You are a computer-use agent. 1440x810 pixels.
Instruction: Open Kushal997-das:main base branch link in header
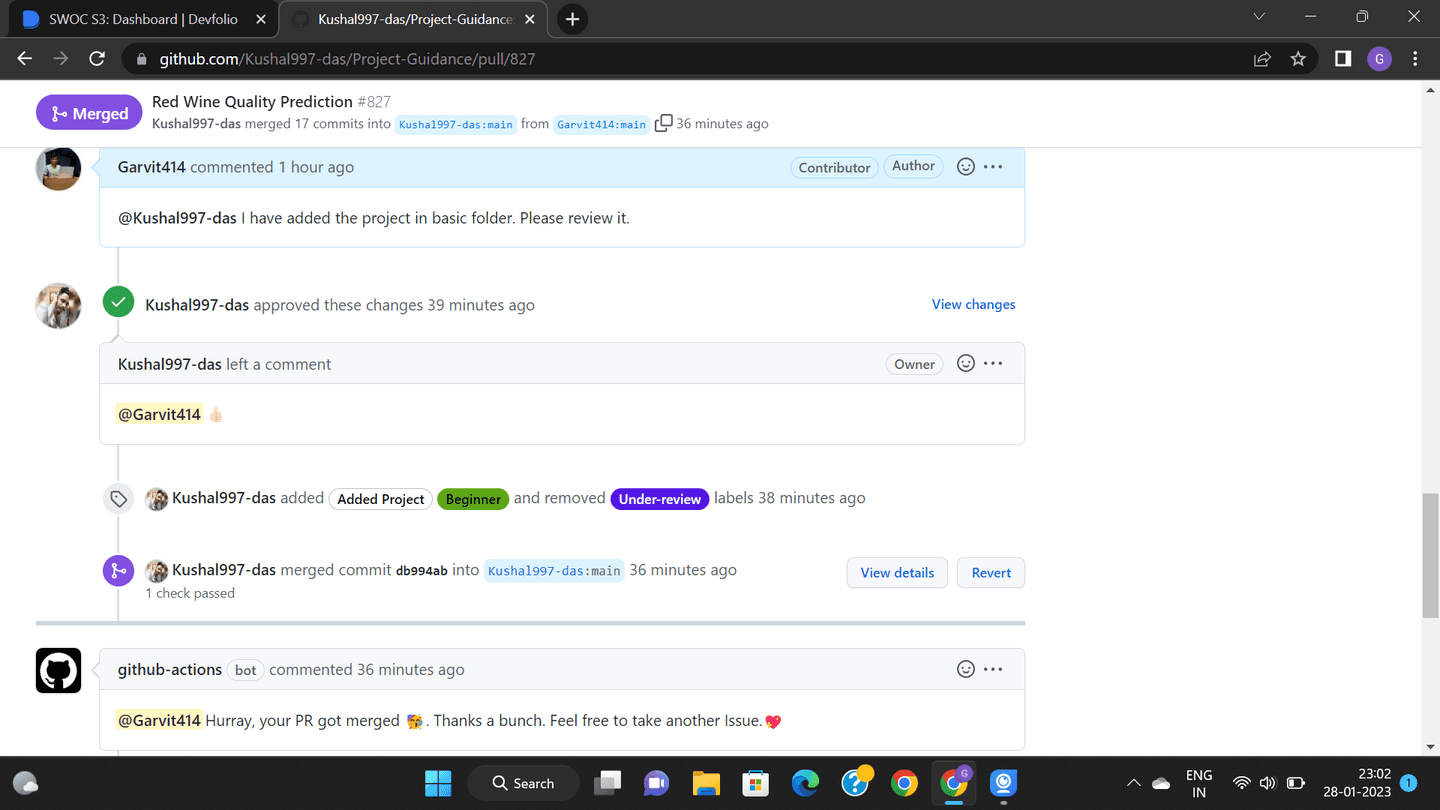tap(456, 124)
